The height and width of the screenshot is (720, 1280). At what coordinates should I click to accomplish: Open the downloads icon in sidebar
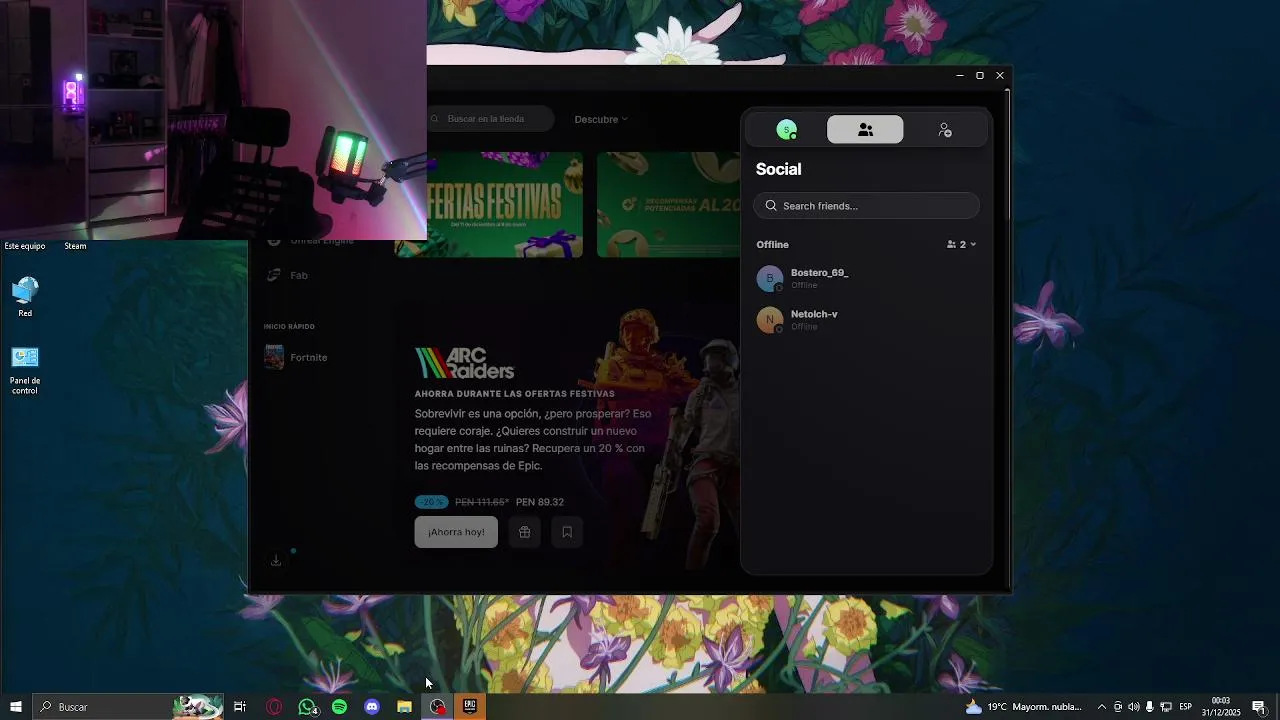276,560
